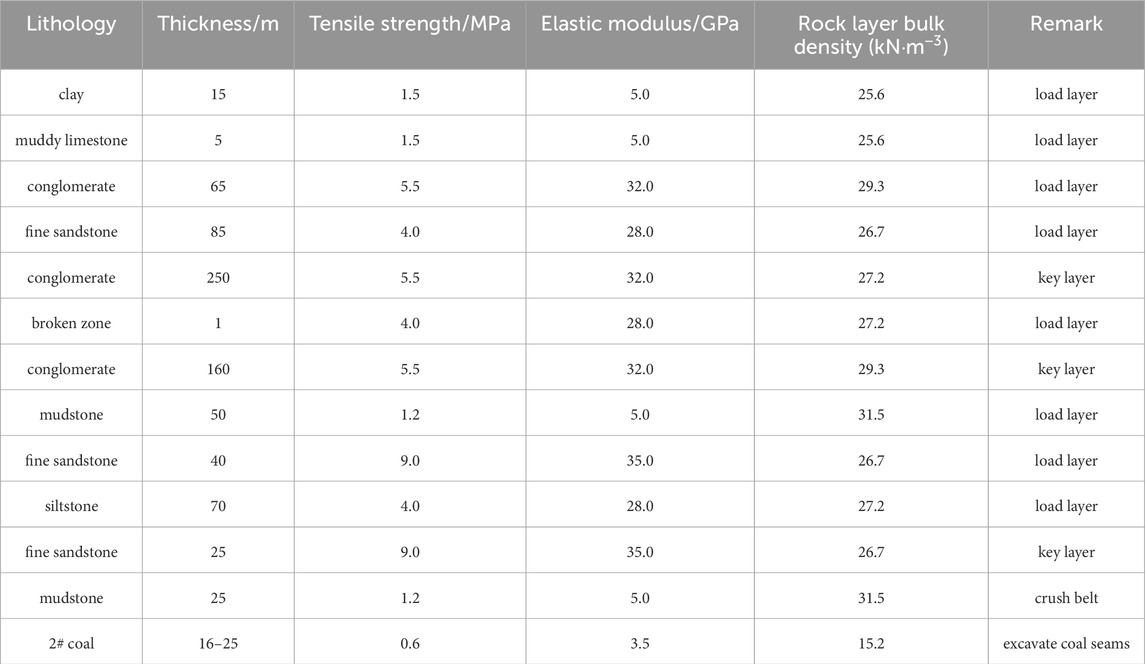This screenshot has height=664, width=1145.
Task: Click the Remark column header
Action: click(1066, 24)
